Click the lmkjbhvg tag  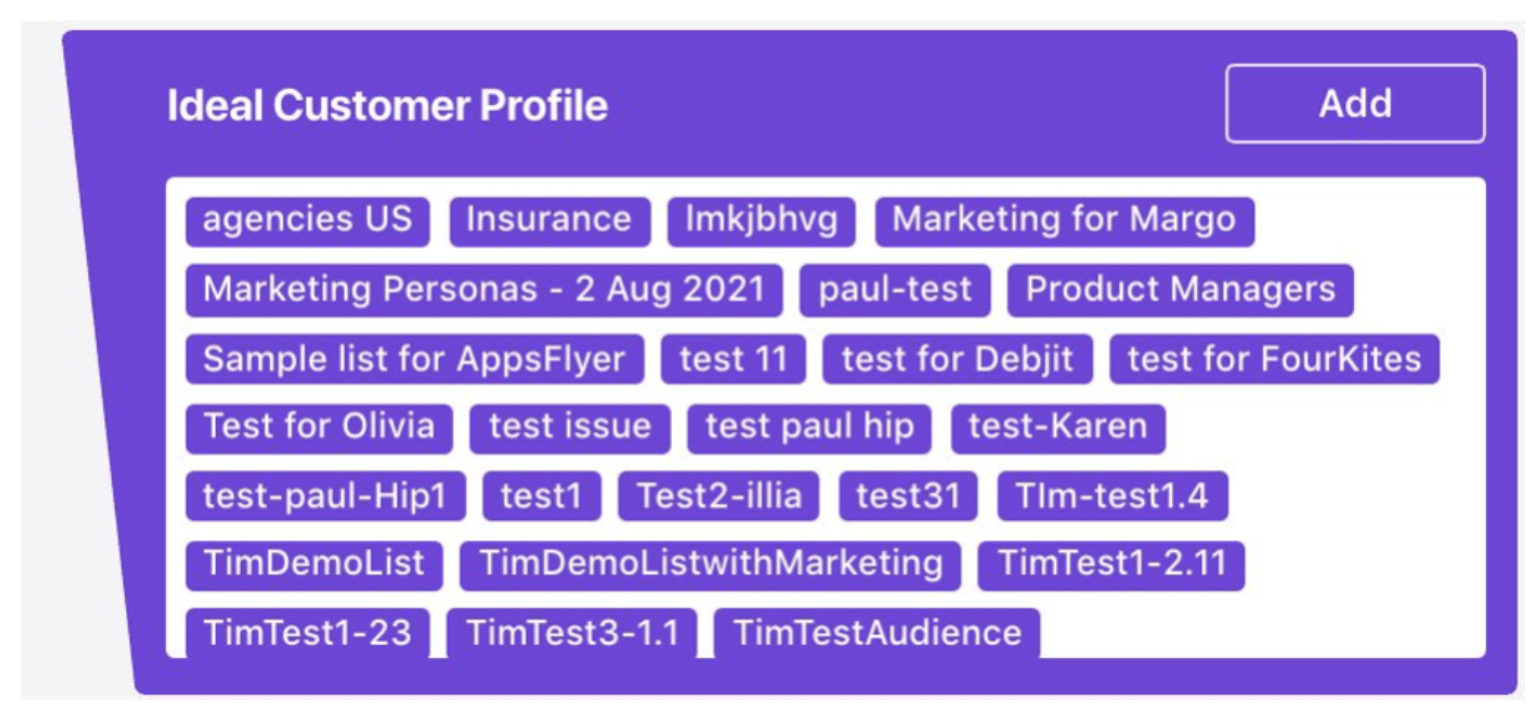tap(761, 220)
